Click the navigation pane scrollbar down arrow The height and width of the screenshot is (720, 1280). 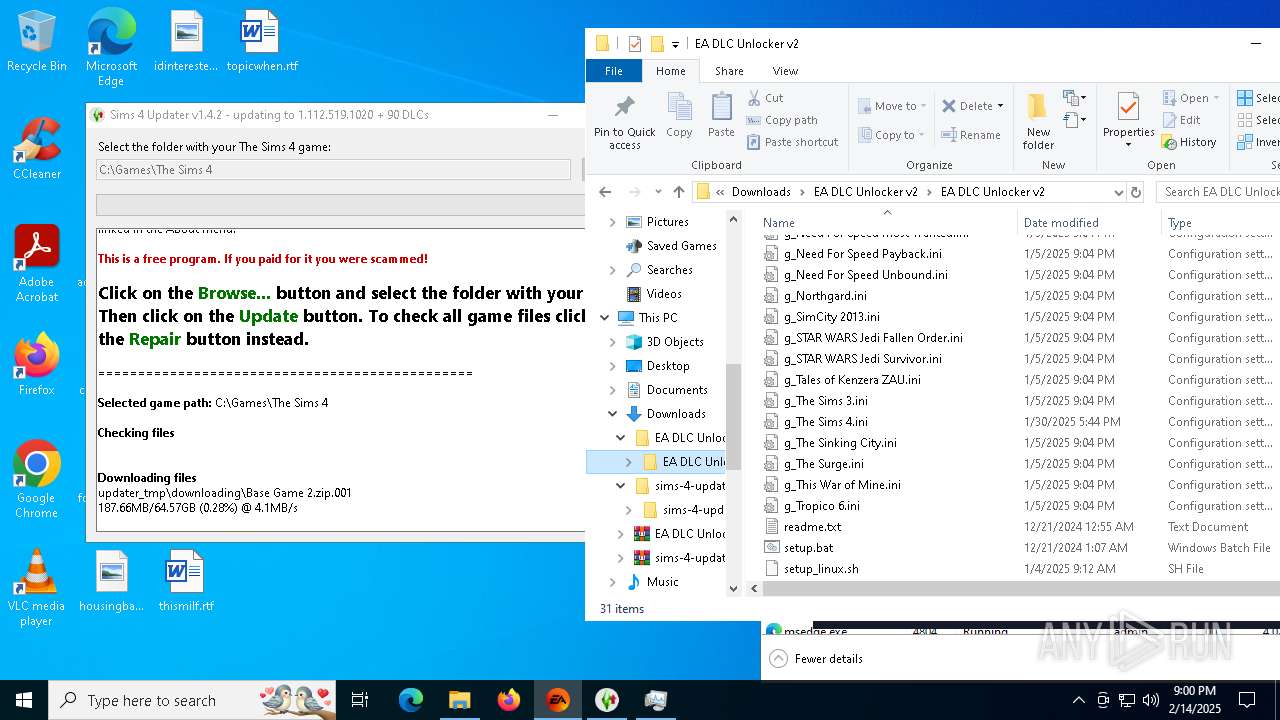point(733,589)
